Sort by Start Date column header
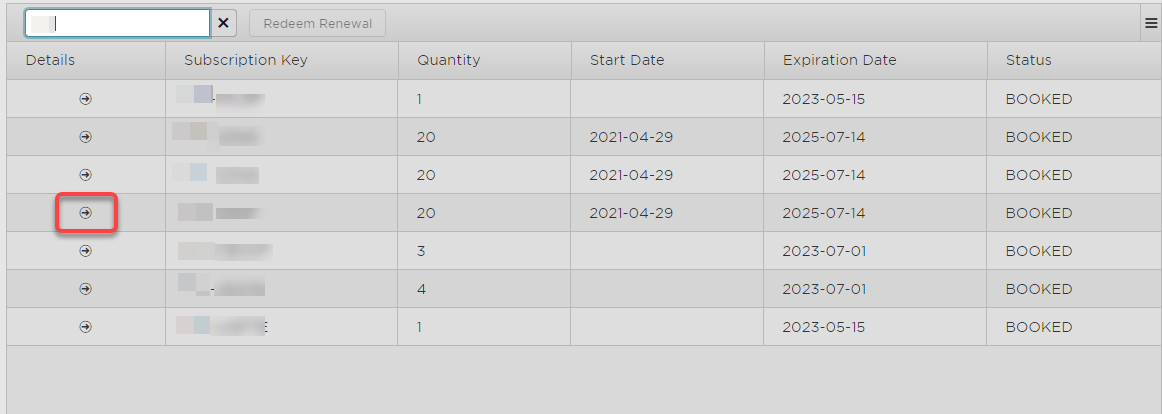The height and width of the screenshot is (414, 1162). pyautogui.click(x=627, y=60)
